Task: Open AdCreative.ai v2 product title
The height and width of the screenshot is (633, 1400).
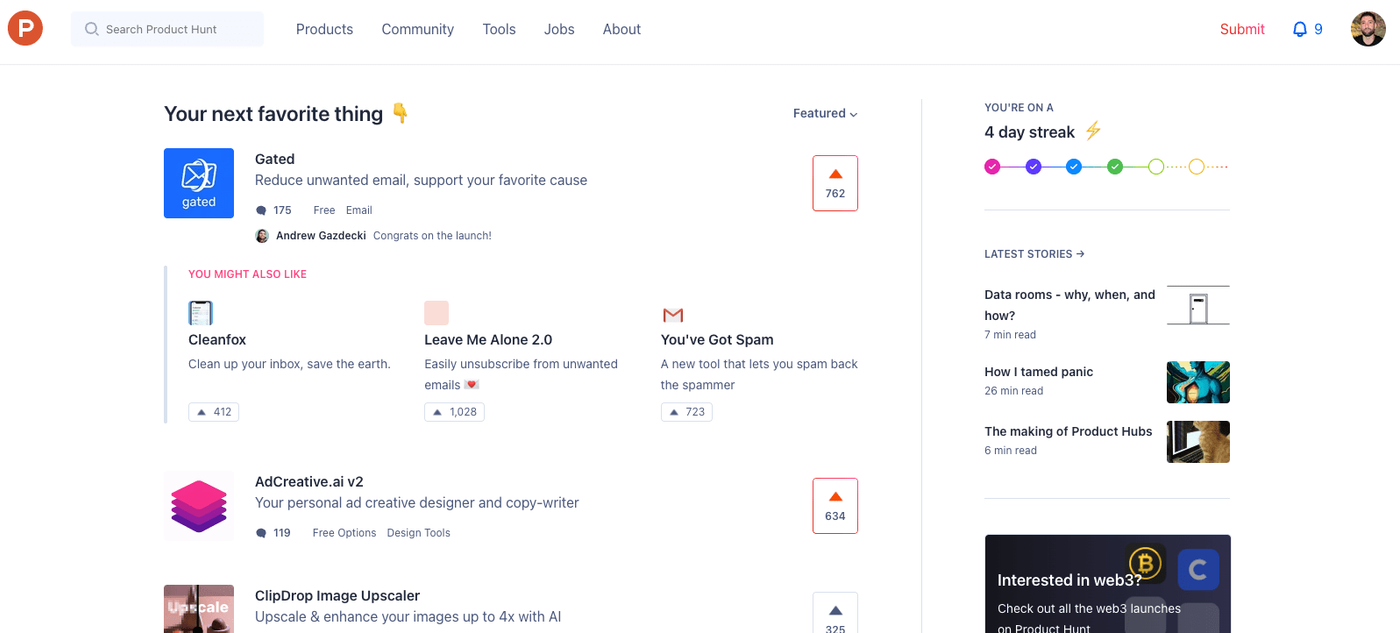Action: pyautogui.click(x=309, y=482)
